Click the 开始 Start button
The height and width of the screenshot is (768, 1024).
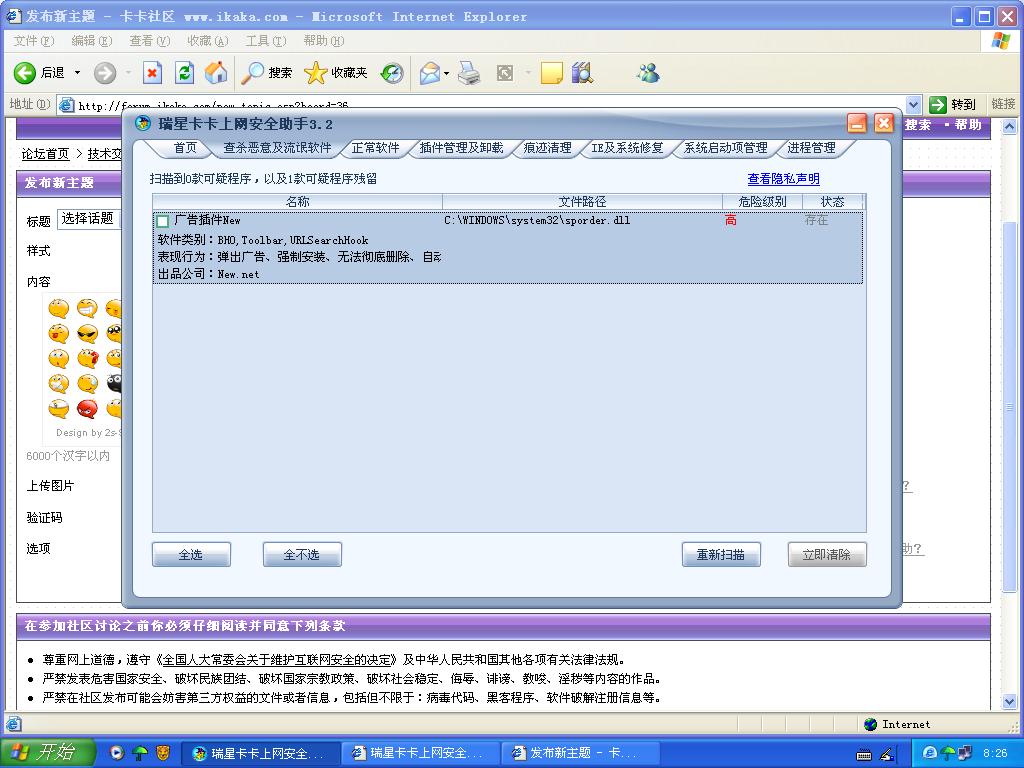tap(48, 752)
